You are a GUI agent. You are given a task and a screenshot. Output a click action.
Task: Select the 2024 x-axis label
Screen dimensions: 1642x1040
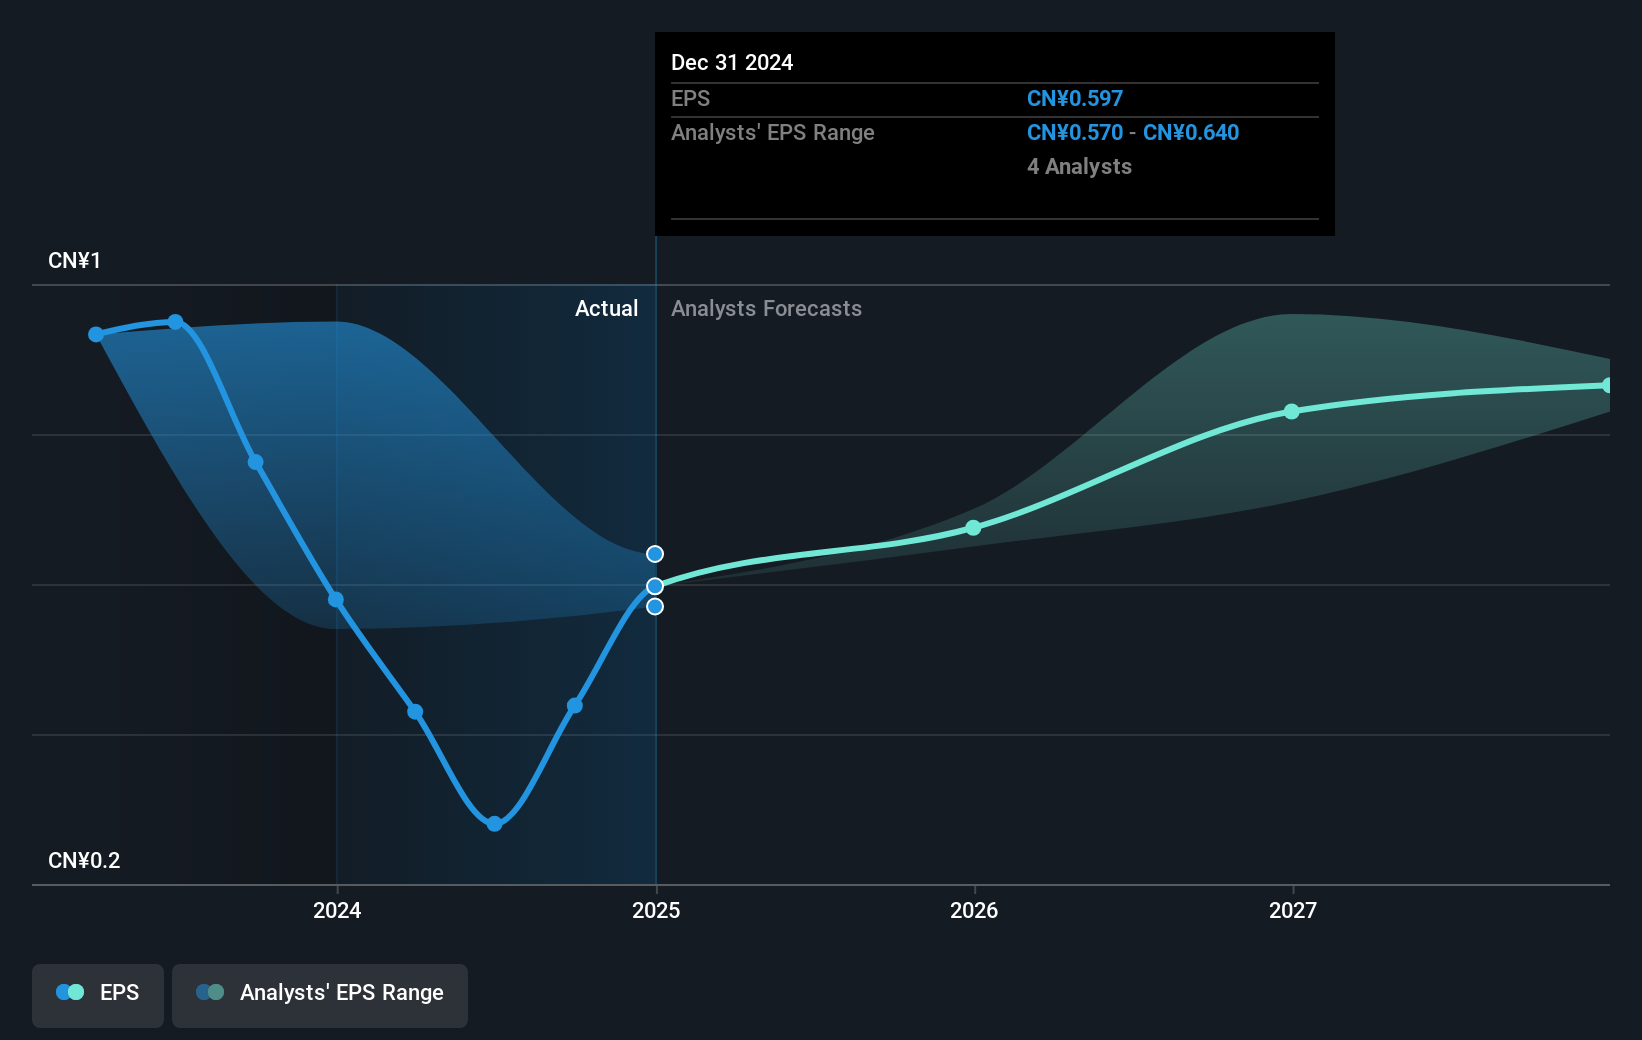[337, 910]
